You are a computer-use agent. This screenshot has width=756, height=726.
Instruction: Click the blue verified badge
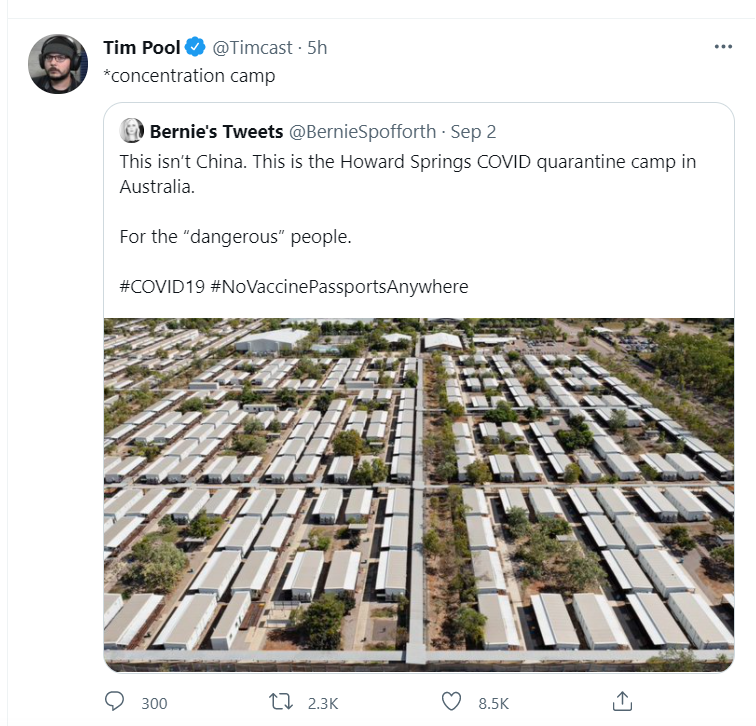tap(196, 48)
